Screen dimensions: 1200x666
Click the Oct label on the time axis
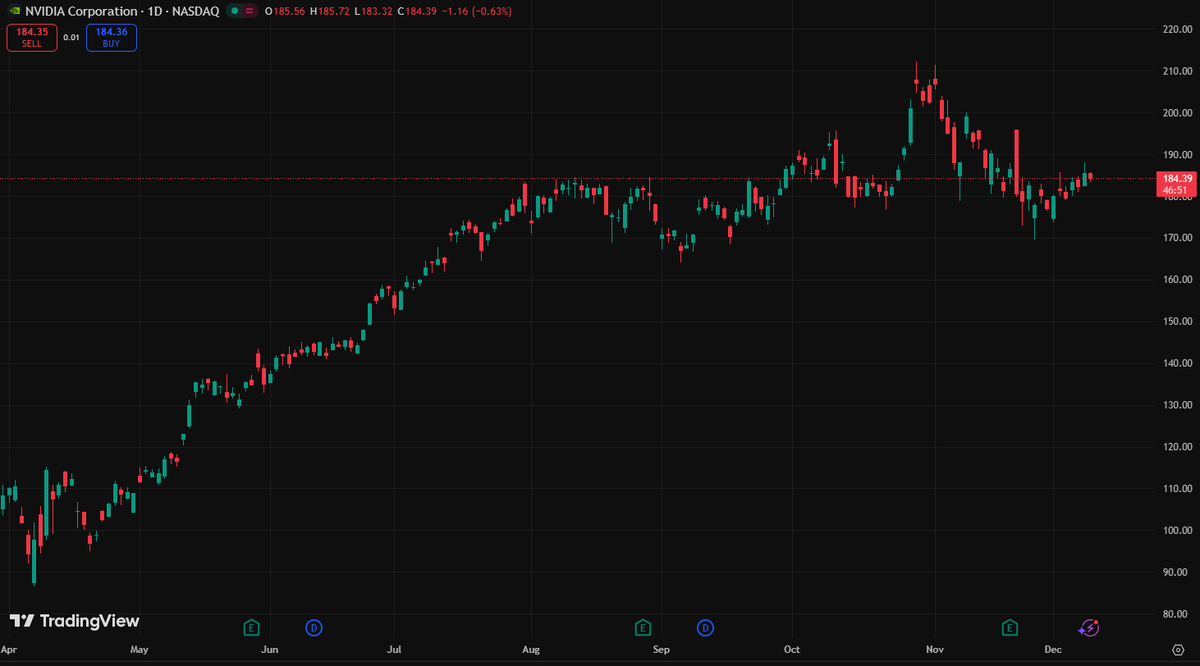coord(792,650)
